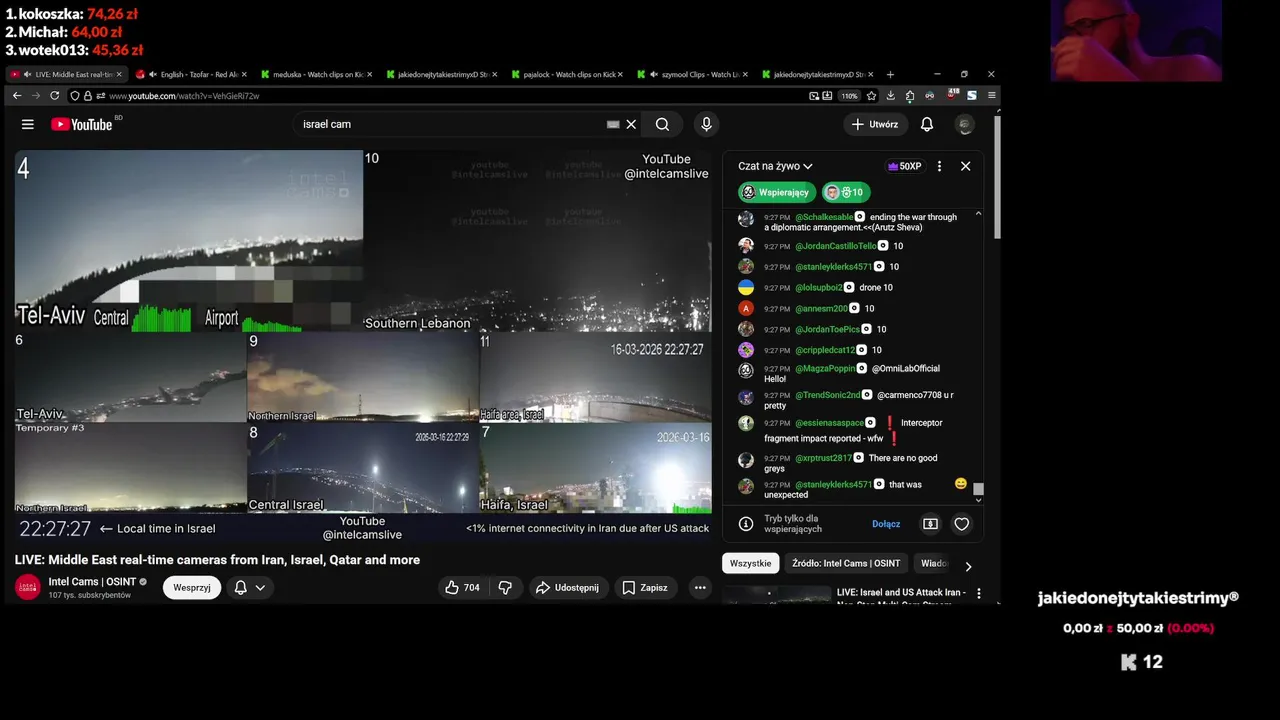Click the Zapisz save button
The height and width of the screenshot is (720, 1280).
(x=645, y=588)
